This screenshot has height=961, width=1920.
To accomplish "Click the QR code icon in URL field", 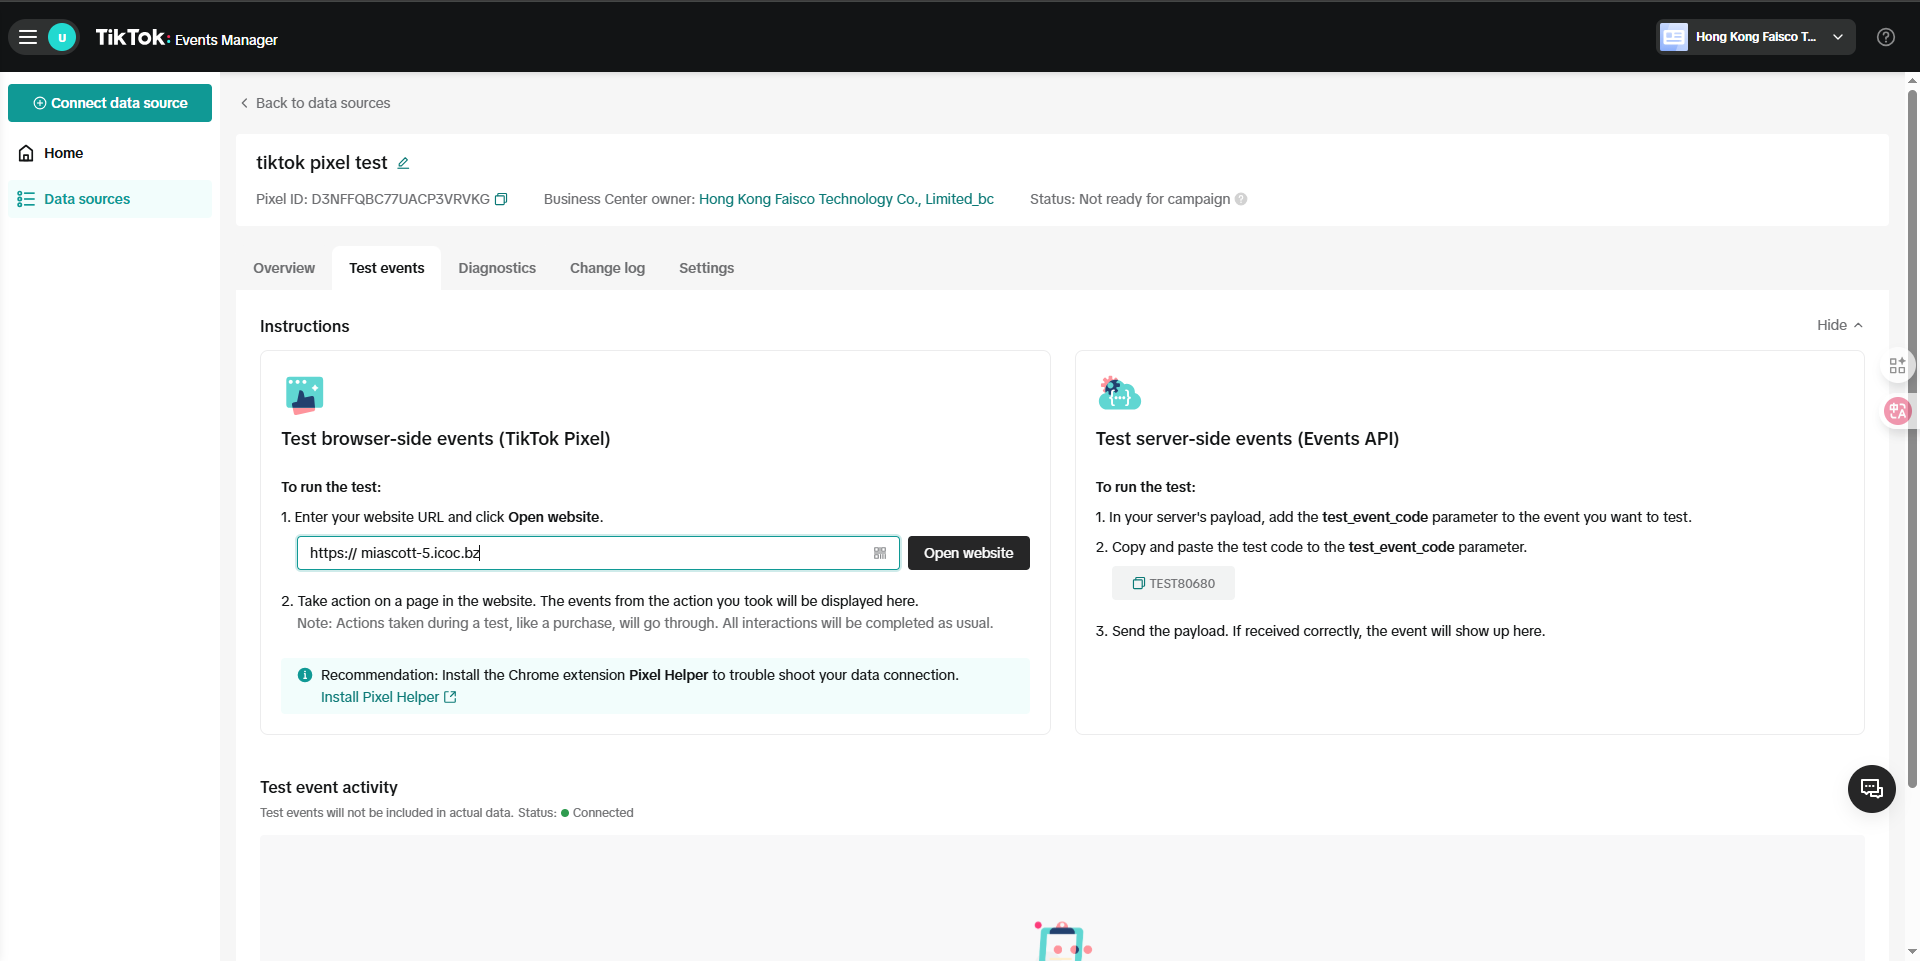I will (x=880, y=553).
